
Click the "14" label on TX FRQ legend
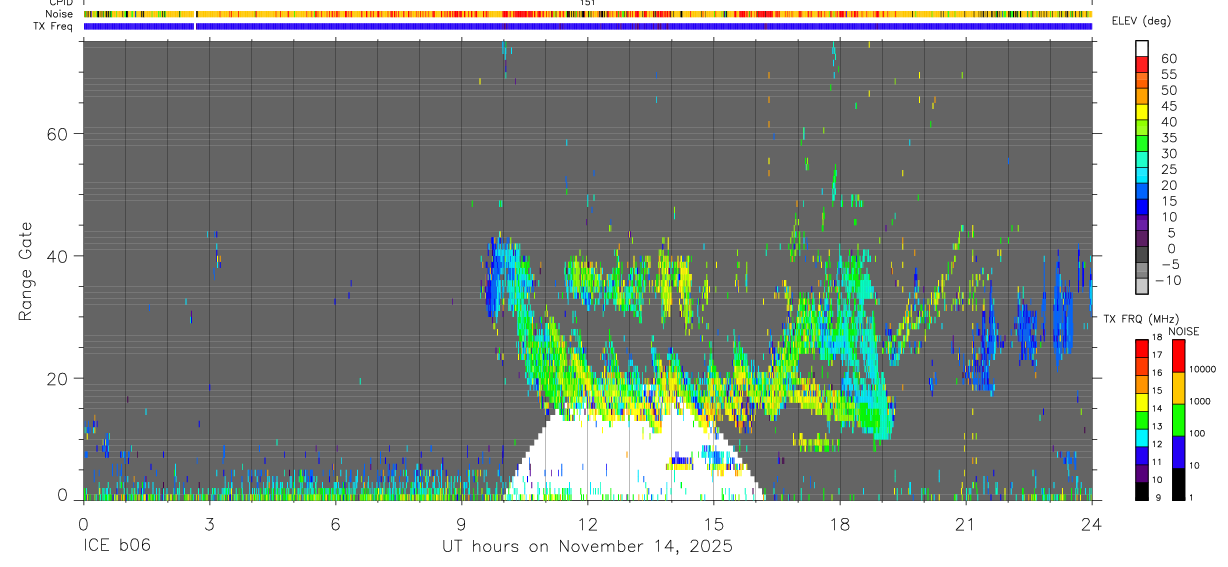click(x=1158, y=409)
